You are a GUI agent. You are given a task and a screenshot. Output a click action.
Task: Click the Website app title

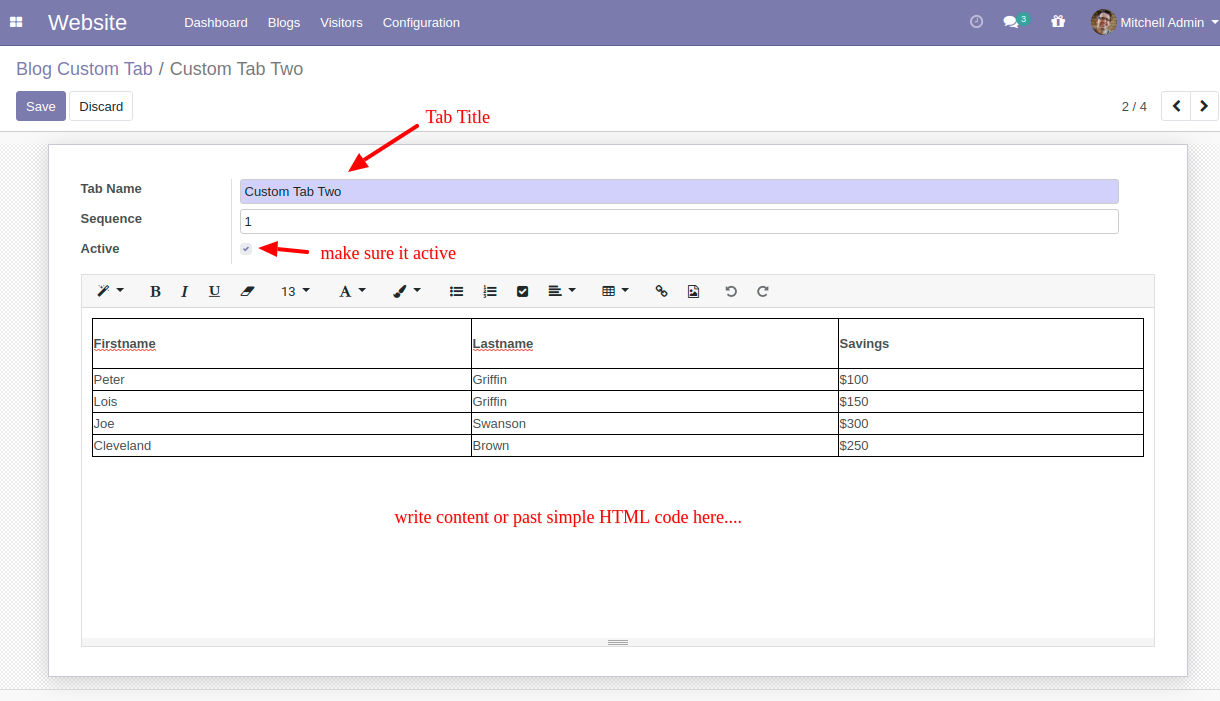coord(87,22)
